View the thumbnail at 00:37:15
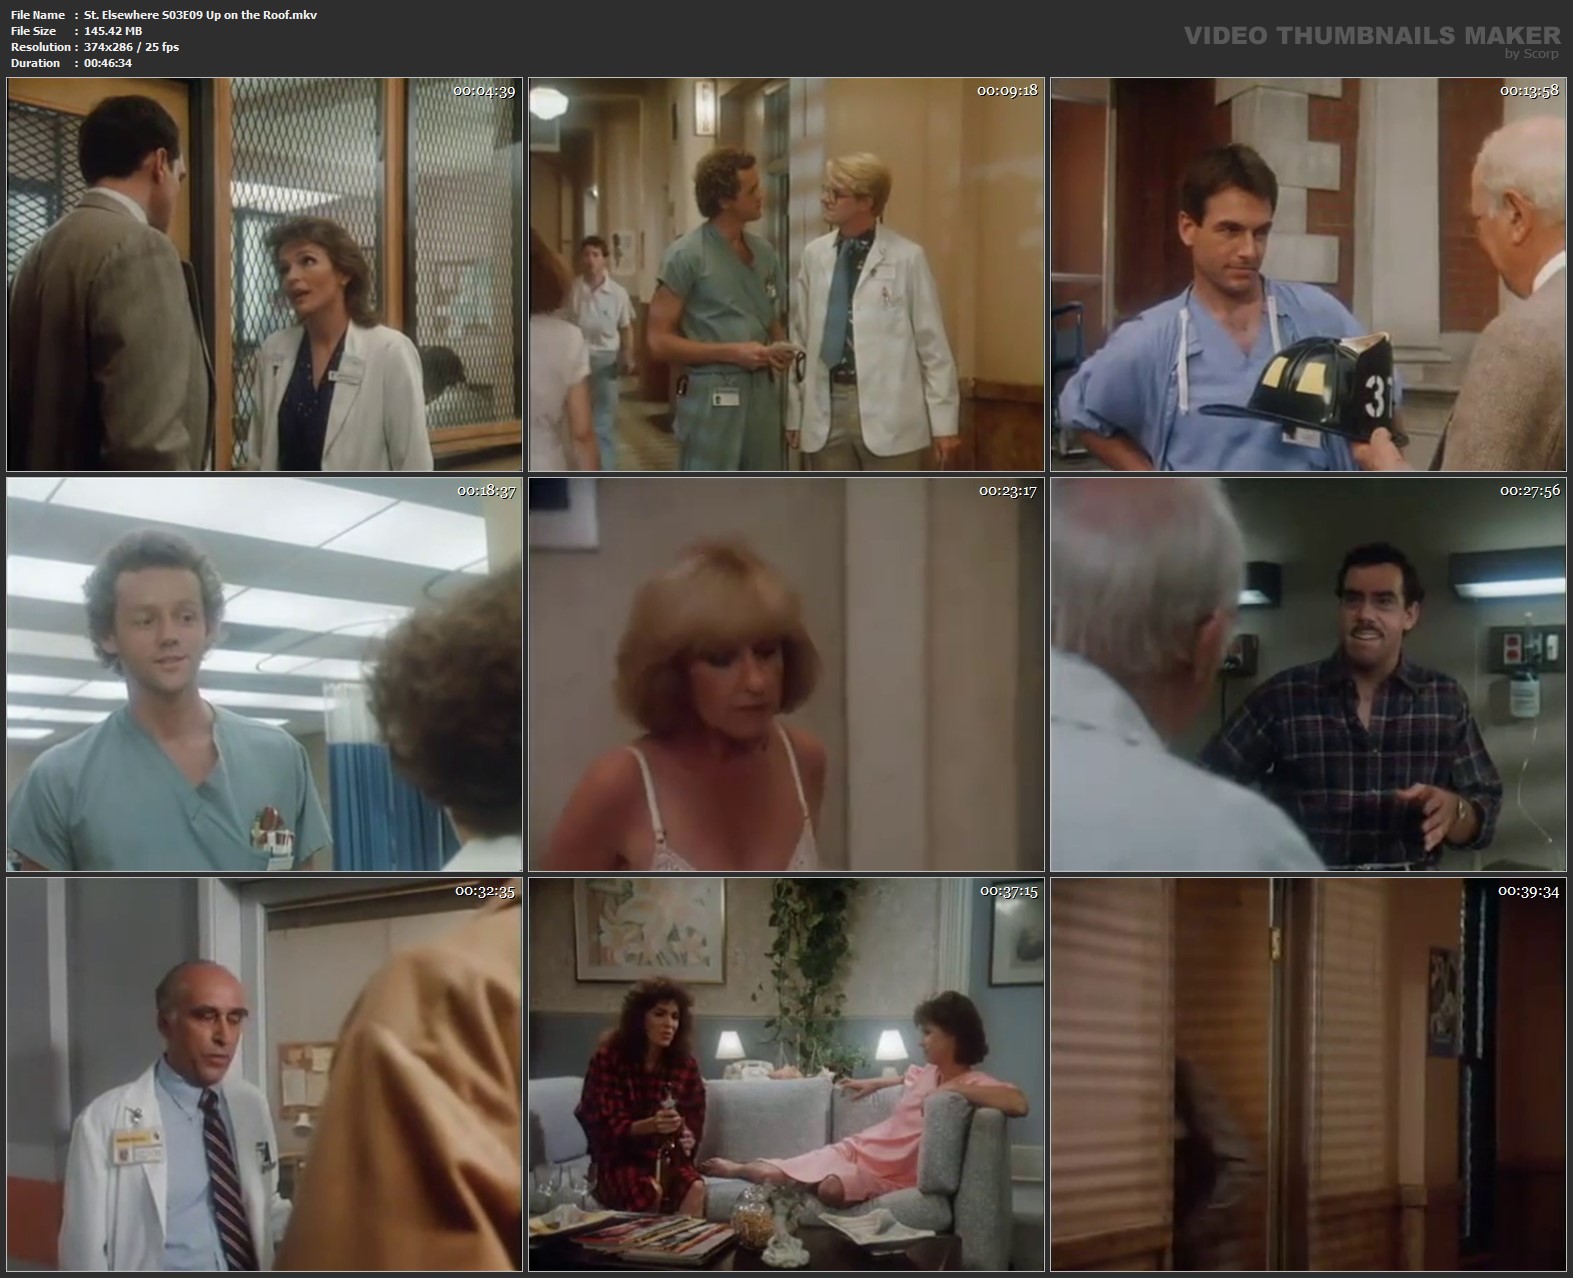 click(x=786, y=1074)
